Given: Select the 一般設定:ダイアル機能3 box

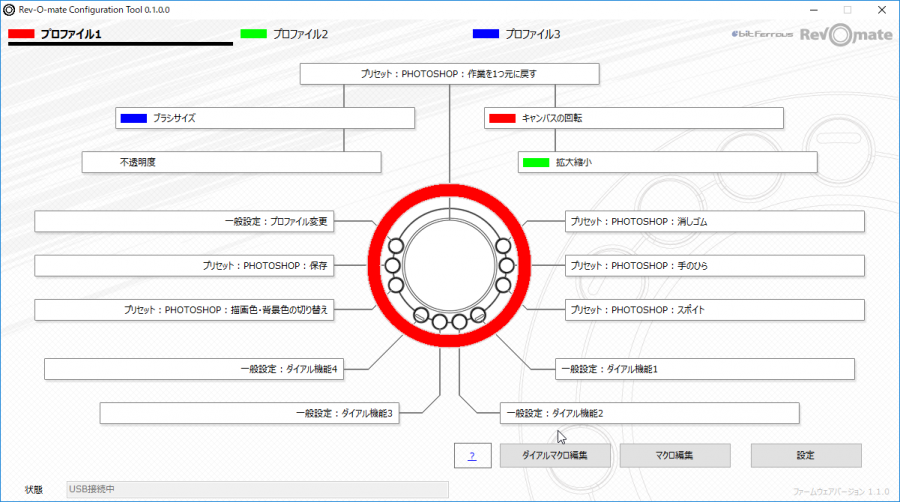Looking at the screenshot, I should [250, 413].
